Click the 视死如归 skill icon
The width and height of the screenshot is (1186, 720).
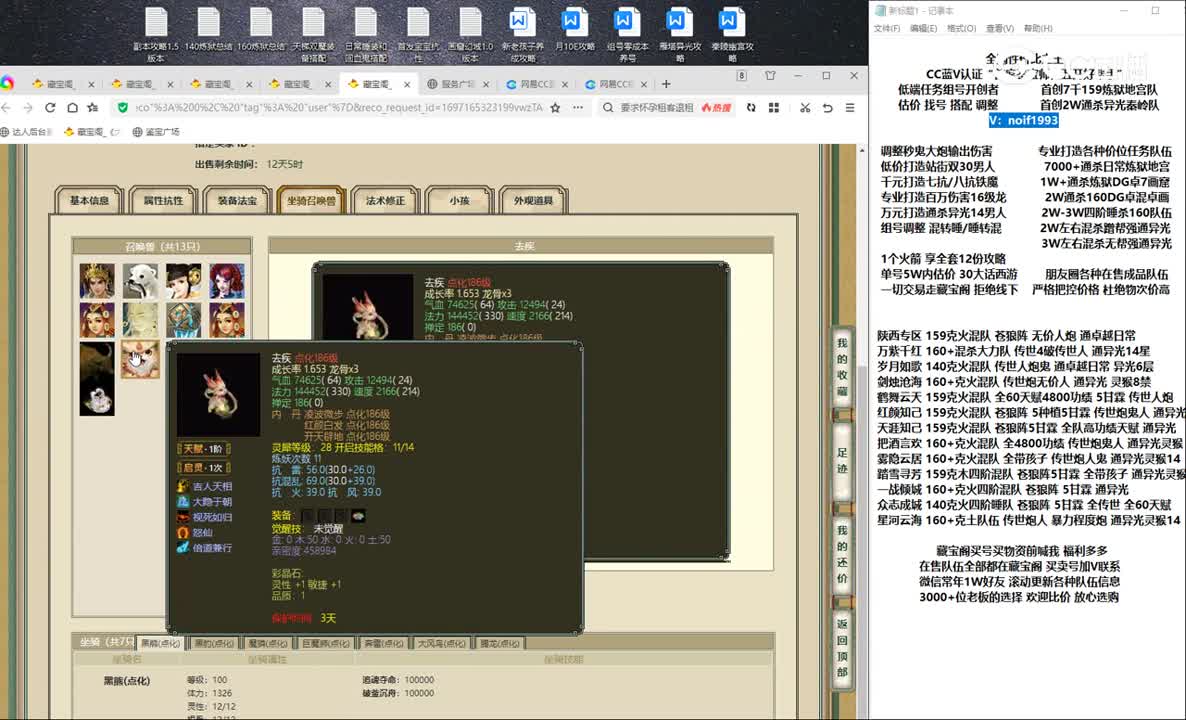coord(182,517)
